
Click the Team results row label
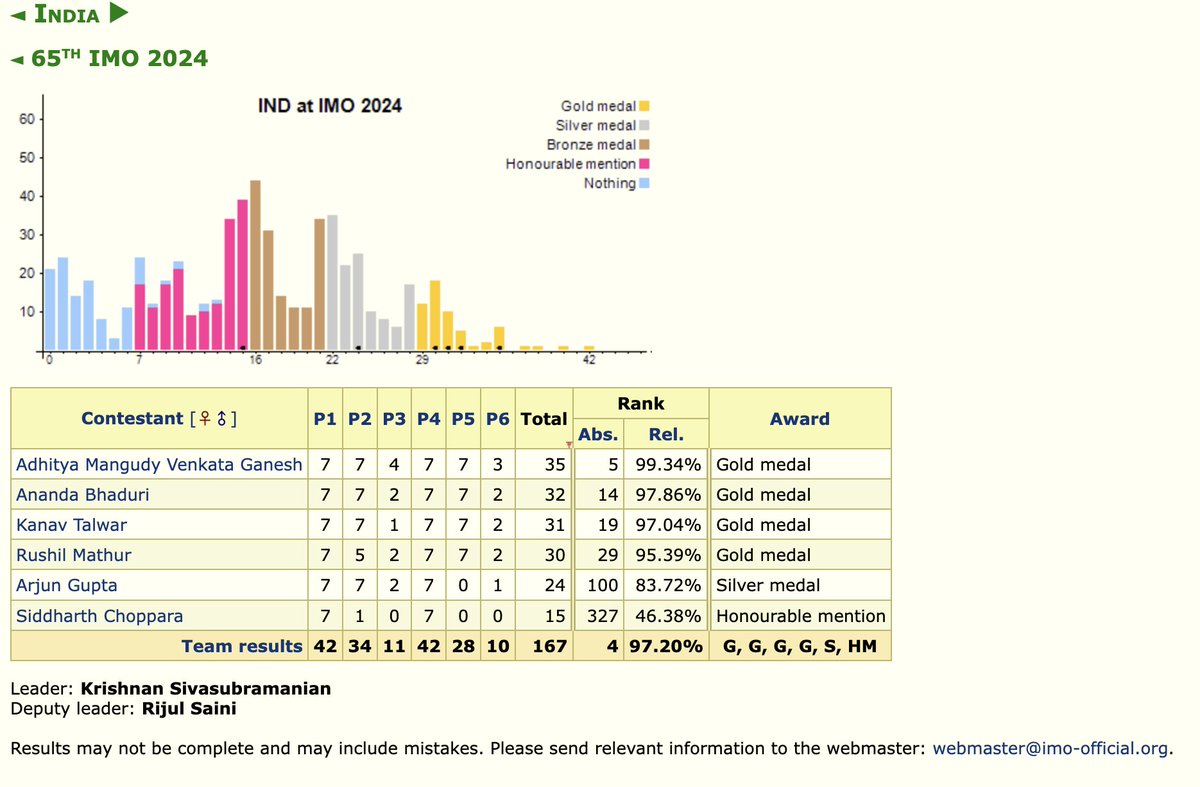pos(241,646)
